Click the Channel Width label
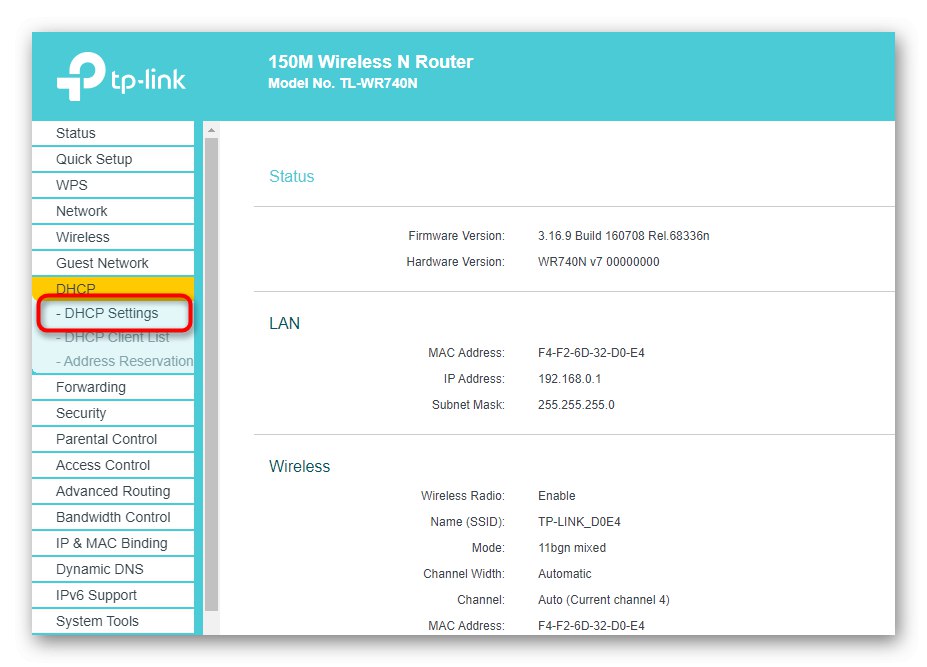Viewport: 927px width, 667px height. pos(464,574)
